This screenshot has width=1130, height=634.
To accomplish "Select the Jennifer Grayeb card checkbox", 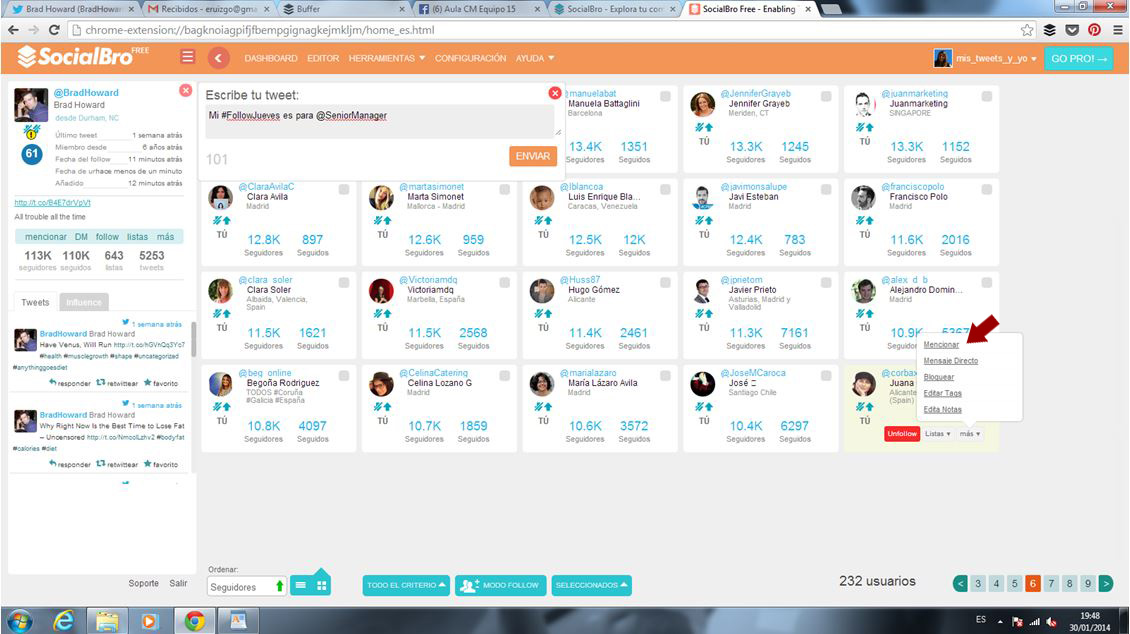I will (826, 96).
